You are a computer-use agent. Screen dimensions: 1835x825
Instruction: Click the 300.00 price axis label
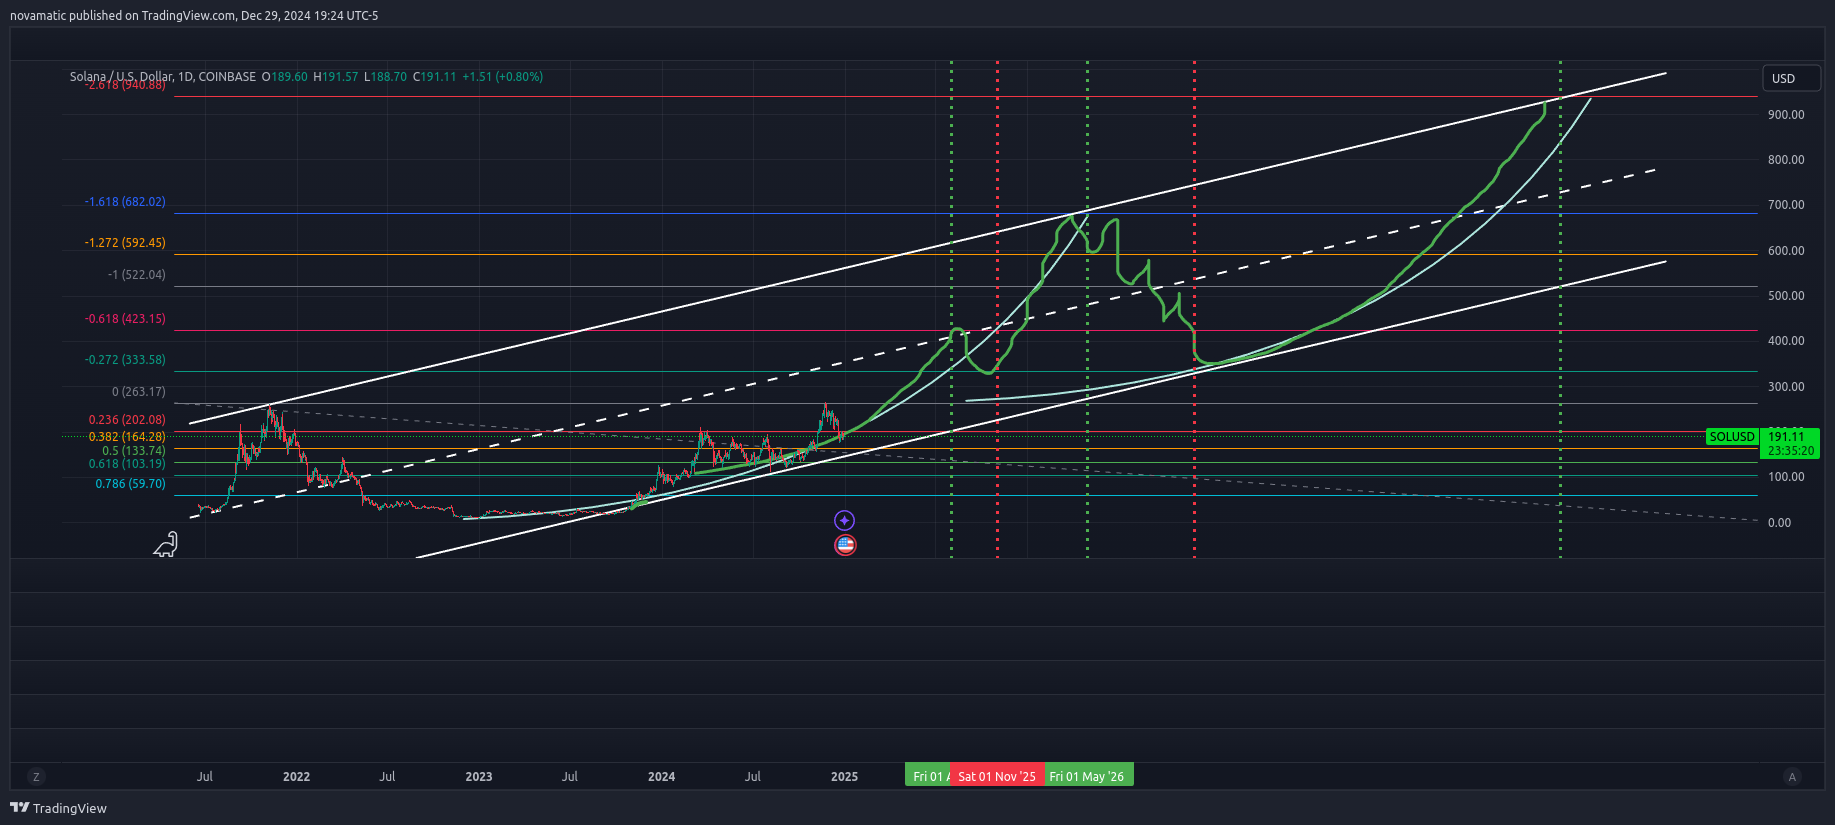(1786, 387)
